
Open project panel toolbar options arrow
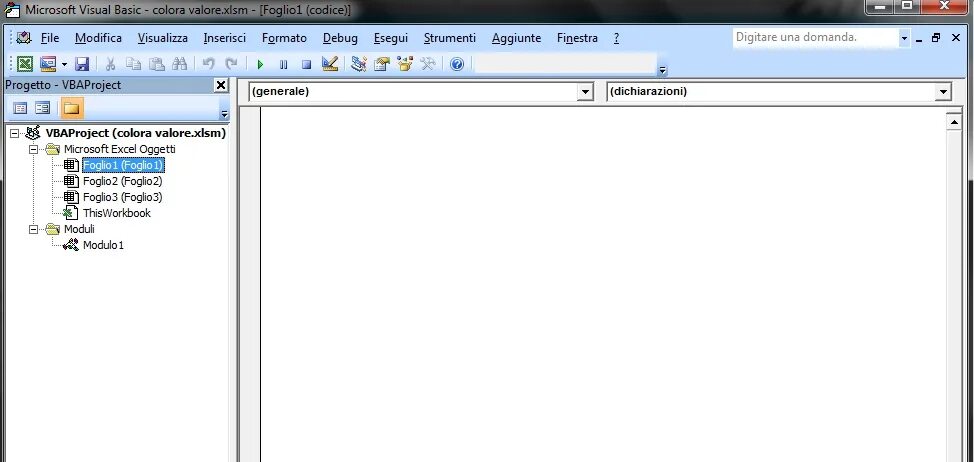pyautogui.click(x=224, y=114)
